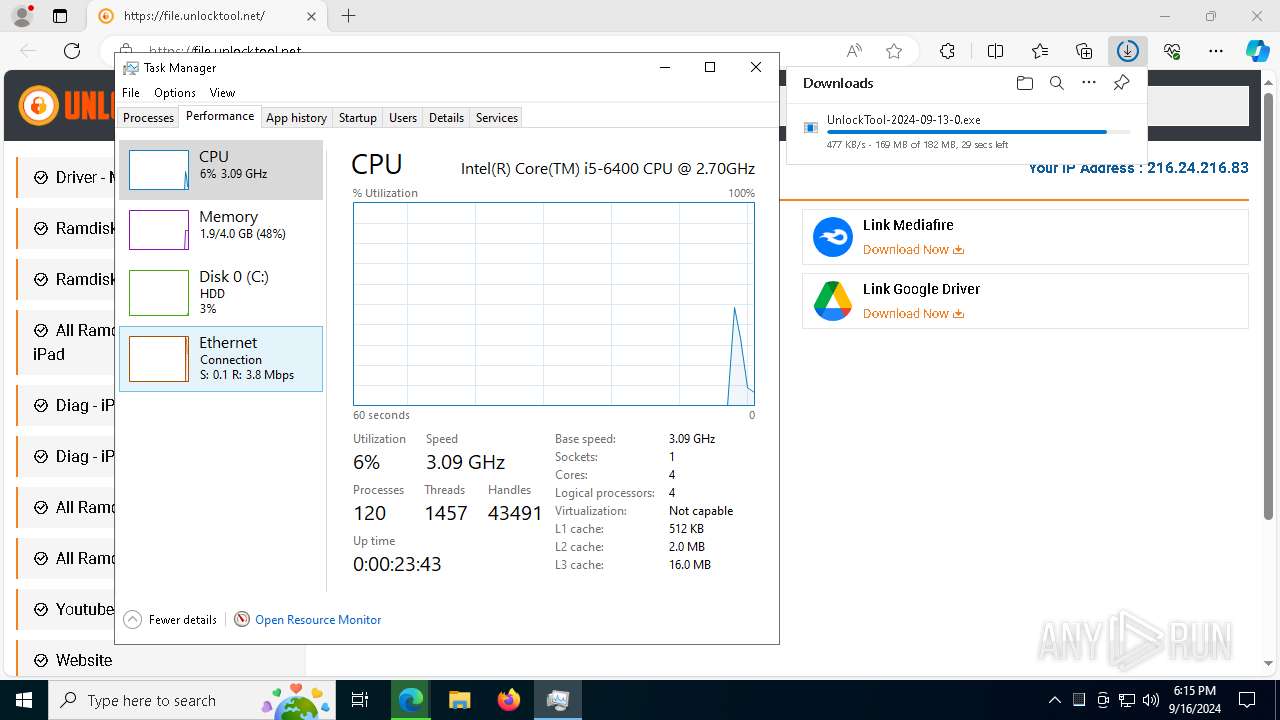Click Read aloud icon in address bar
The width and height of the screenshot is (1280, 720).
pos(854,51)
